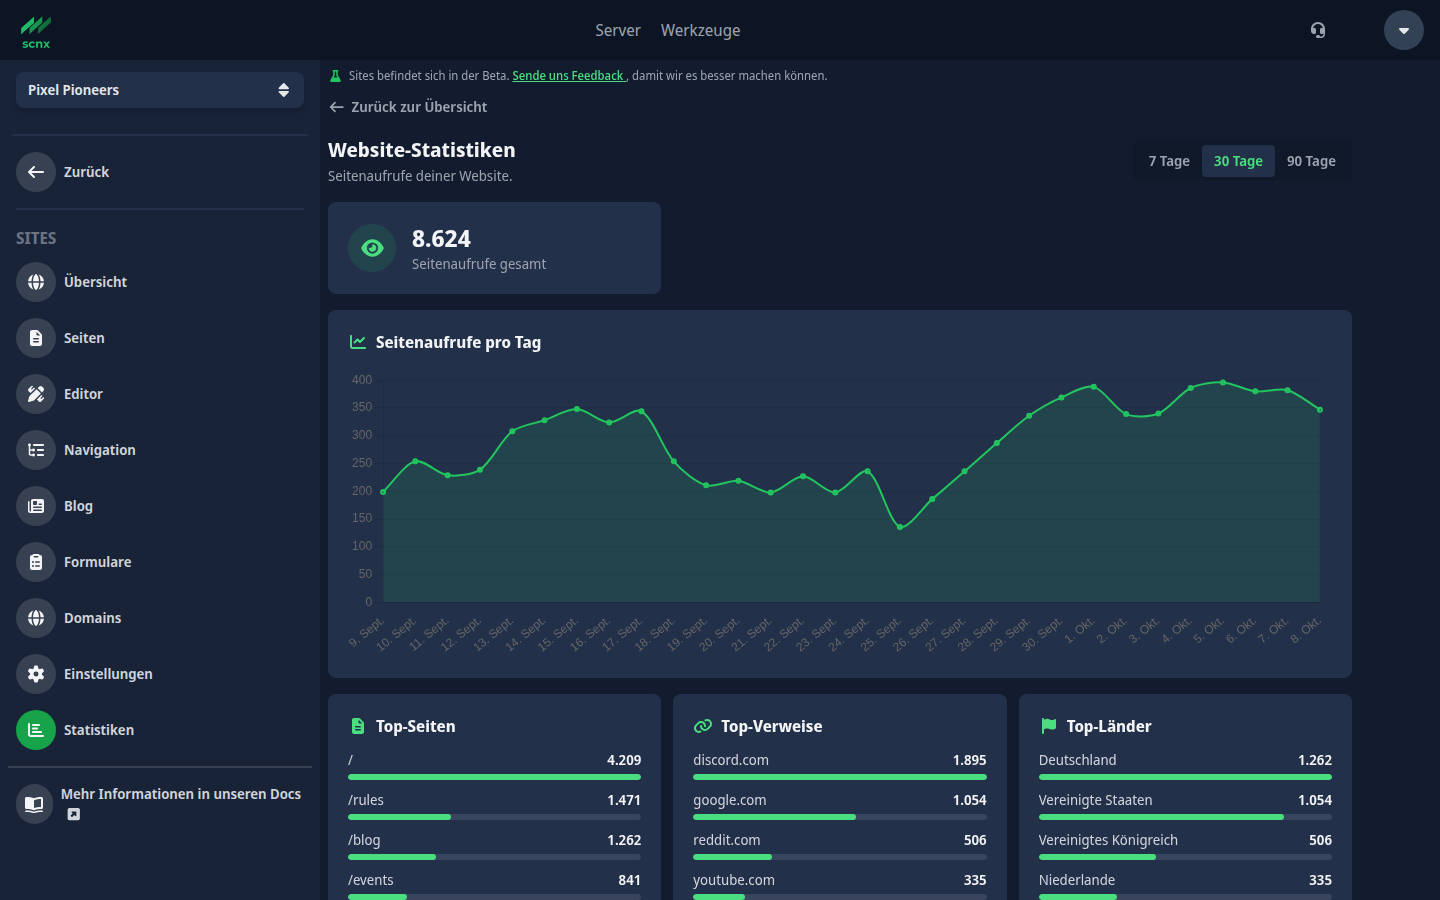Switch to the 90 Tage range
This screenshot has width=1440, height=900.
1311,161
